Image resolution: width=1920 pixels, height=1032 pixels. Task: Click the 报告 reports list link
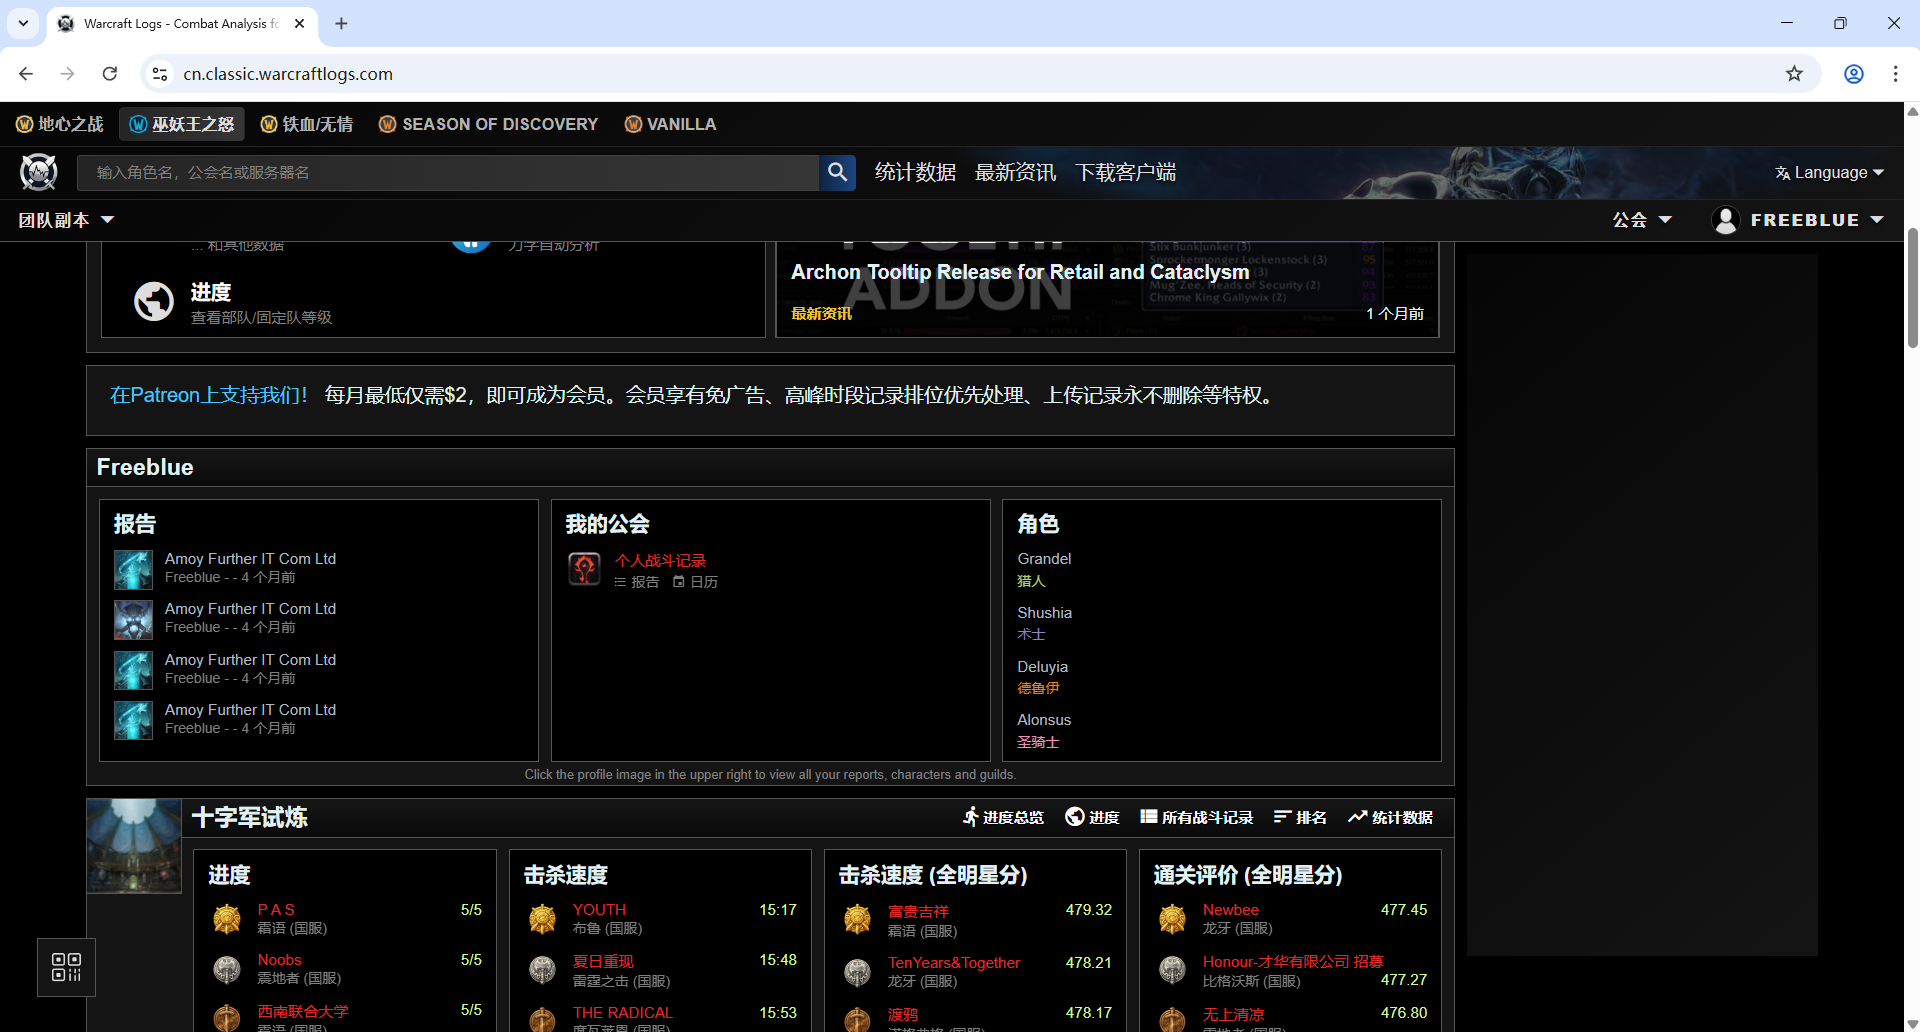click(636, 582)
